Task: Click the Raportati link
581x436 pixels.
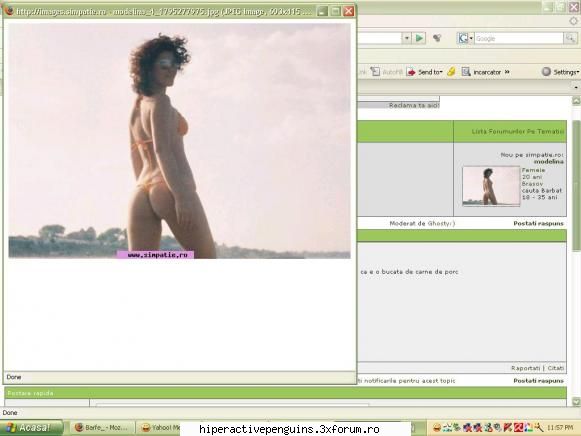Action: tap(525, 368)
